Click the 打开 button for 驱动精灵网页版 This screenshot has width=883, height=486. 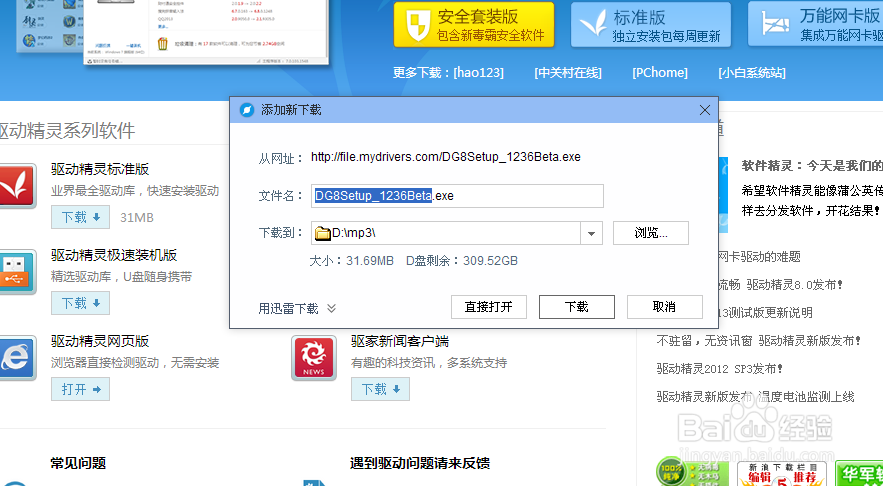(x=80, y=389)
